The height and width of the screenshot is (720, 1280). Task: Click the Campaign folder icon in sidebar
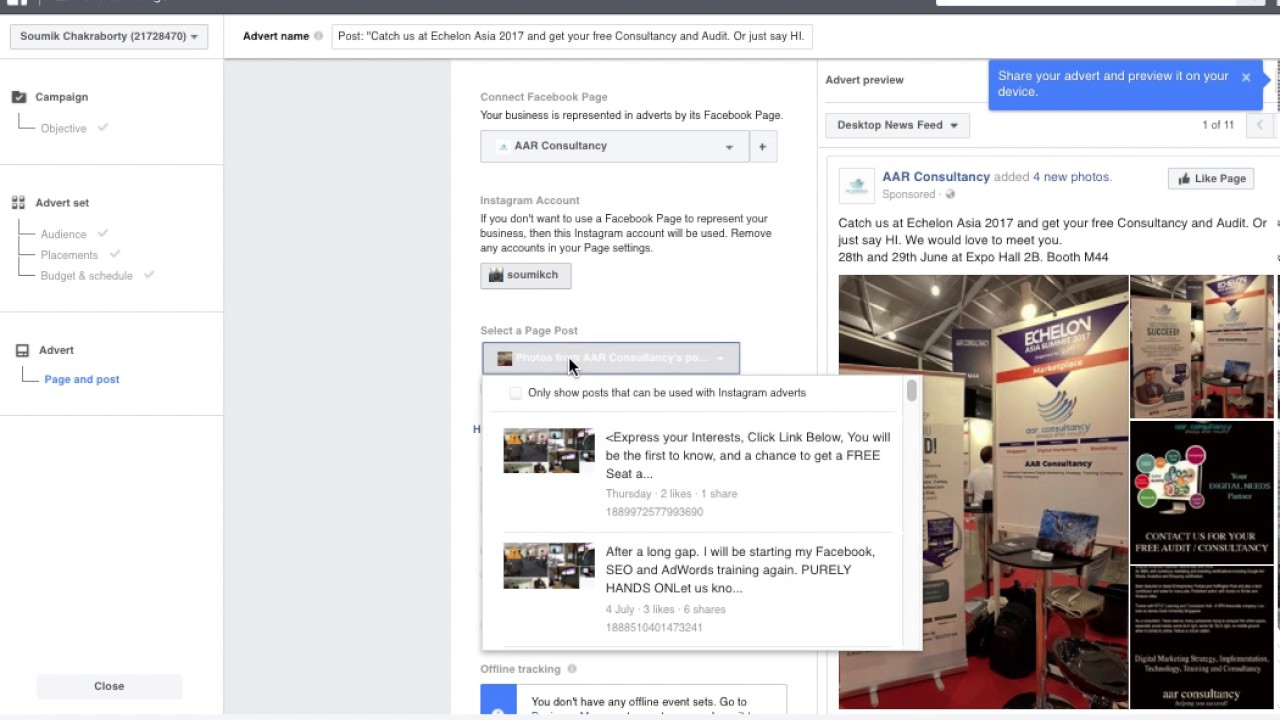[19, 97]
